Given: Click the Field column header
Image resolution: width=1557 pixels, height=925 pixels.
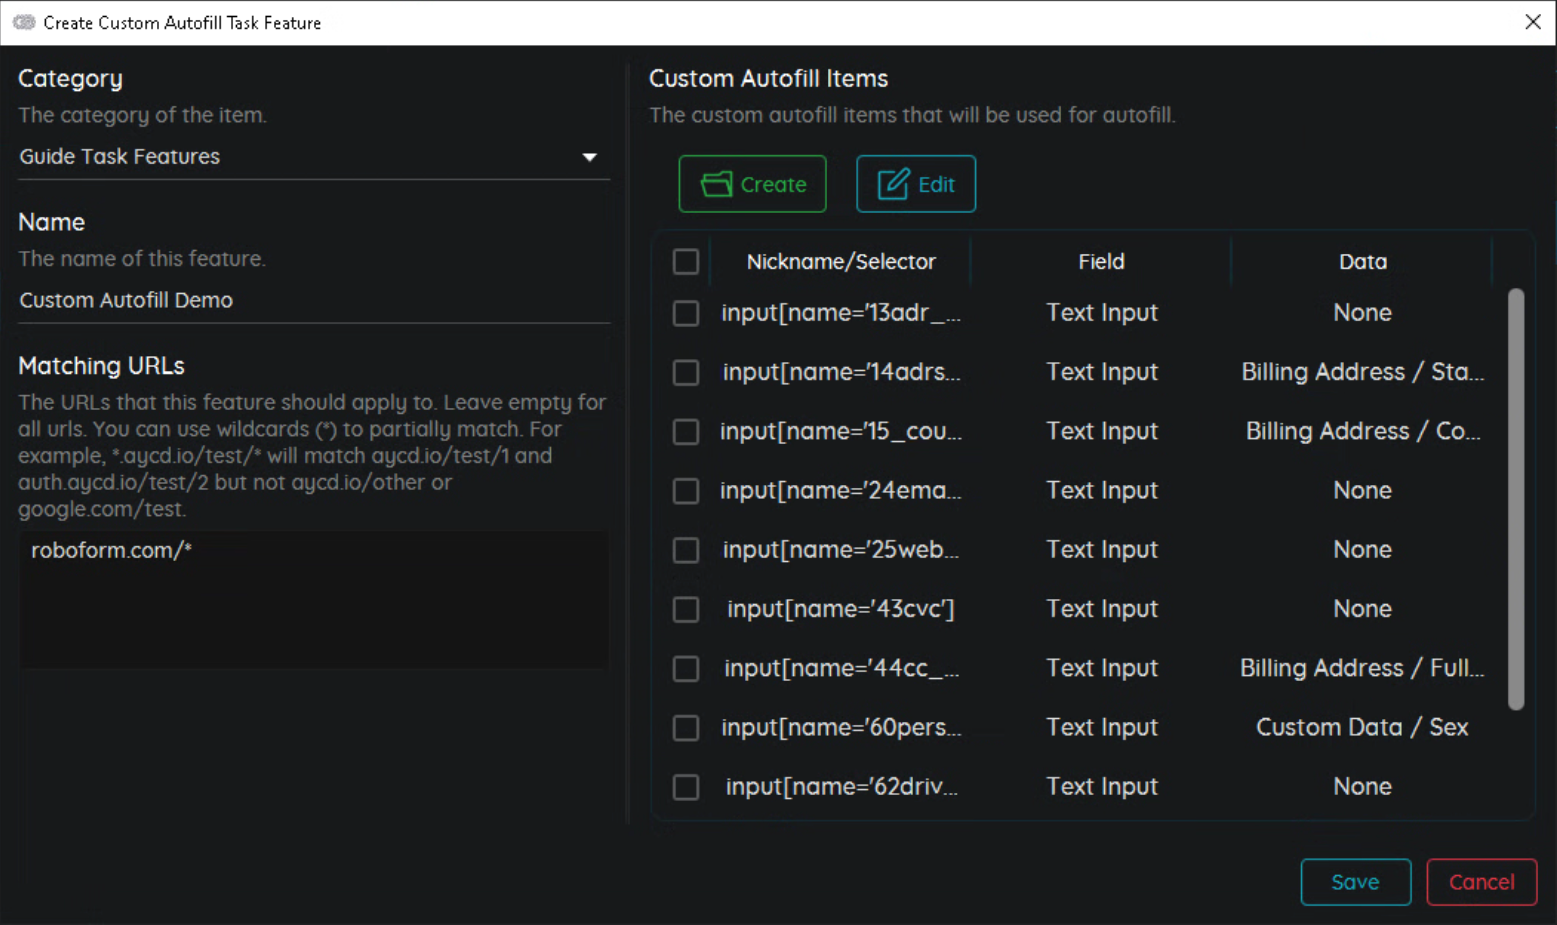Looking at the screenshot, I should 1101,262.
